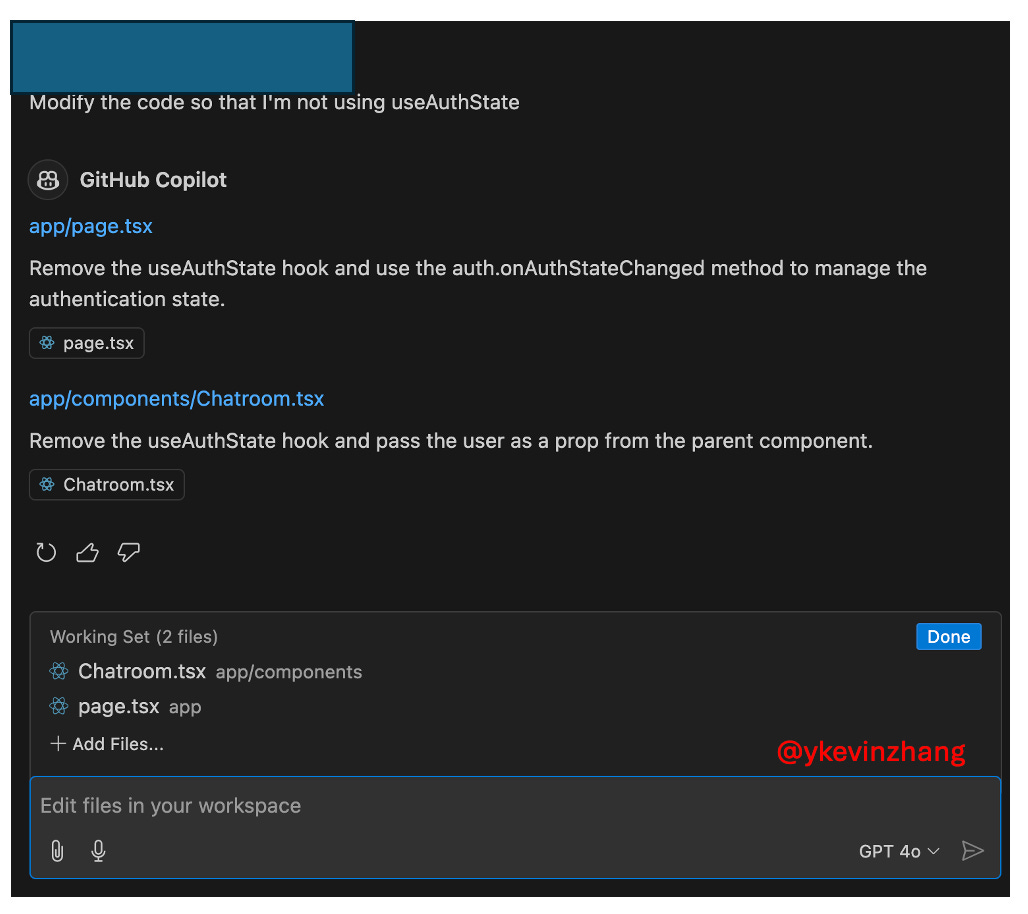This screenshot has height=914, width=1028.
Task: Click the React icon next to page.tsx in Working Set
Action: click(59, 706)
